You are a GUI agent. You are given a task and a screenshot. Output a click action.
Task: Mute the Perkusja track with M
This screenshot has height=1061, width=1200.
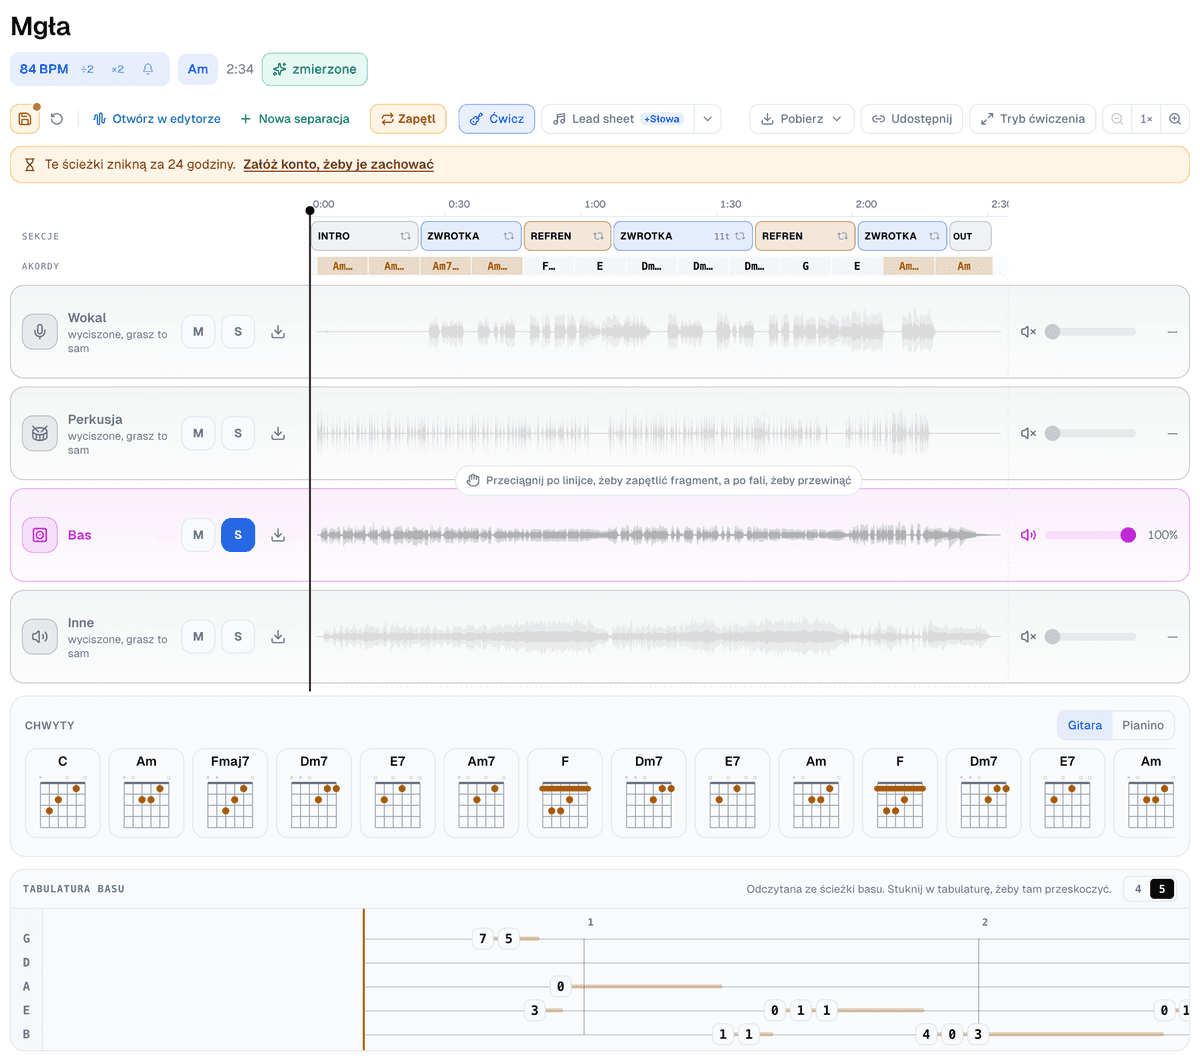pyautogui.click(x=198, y=434)
